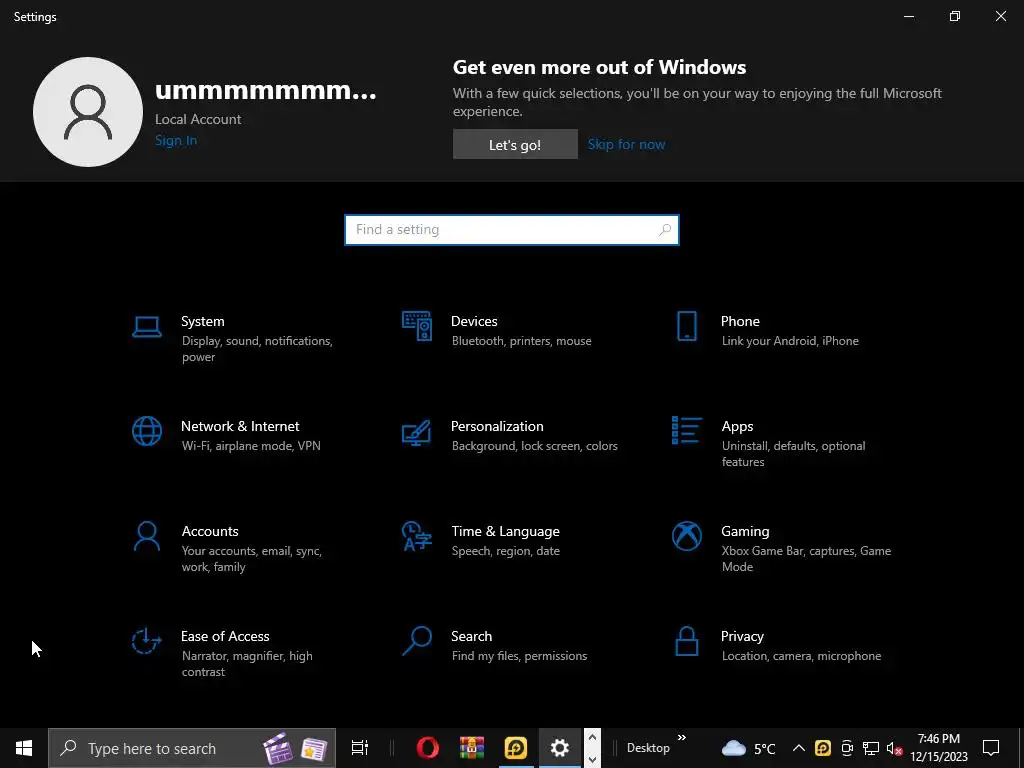Click the muted volume tray icon
The image size is (1024, 768).
tap(895, 748)
